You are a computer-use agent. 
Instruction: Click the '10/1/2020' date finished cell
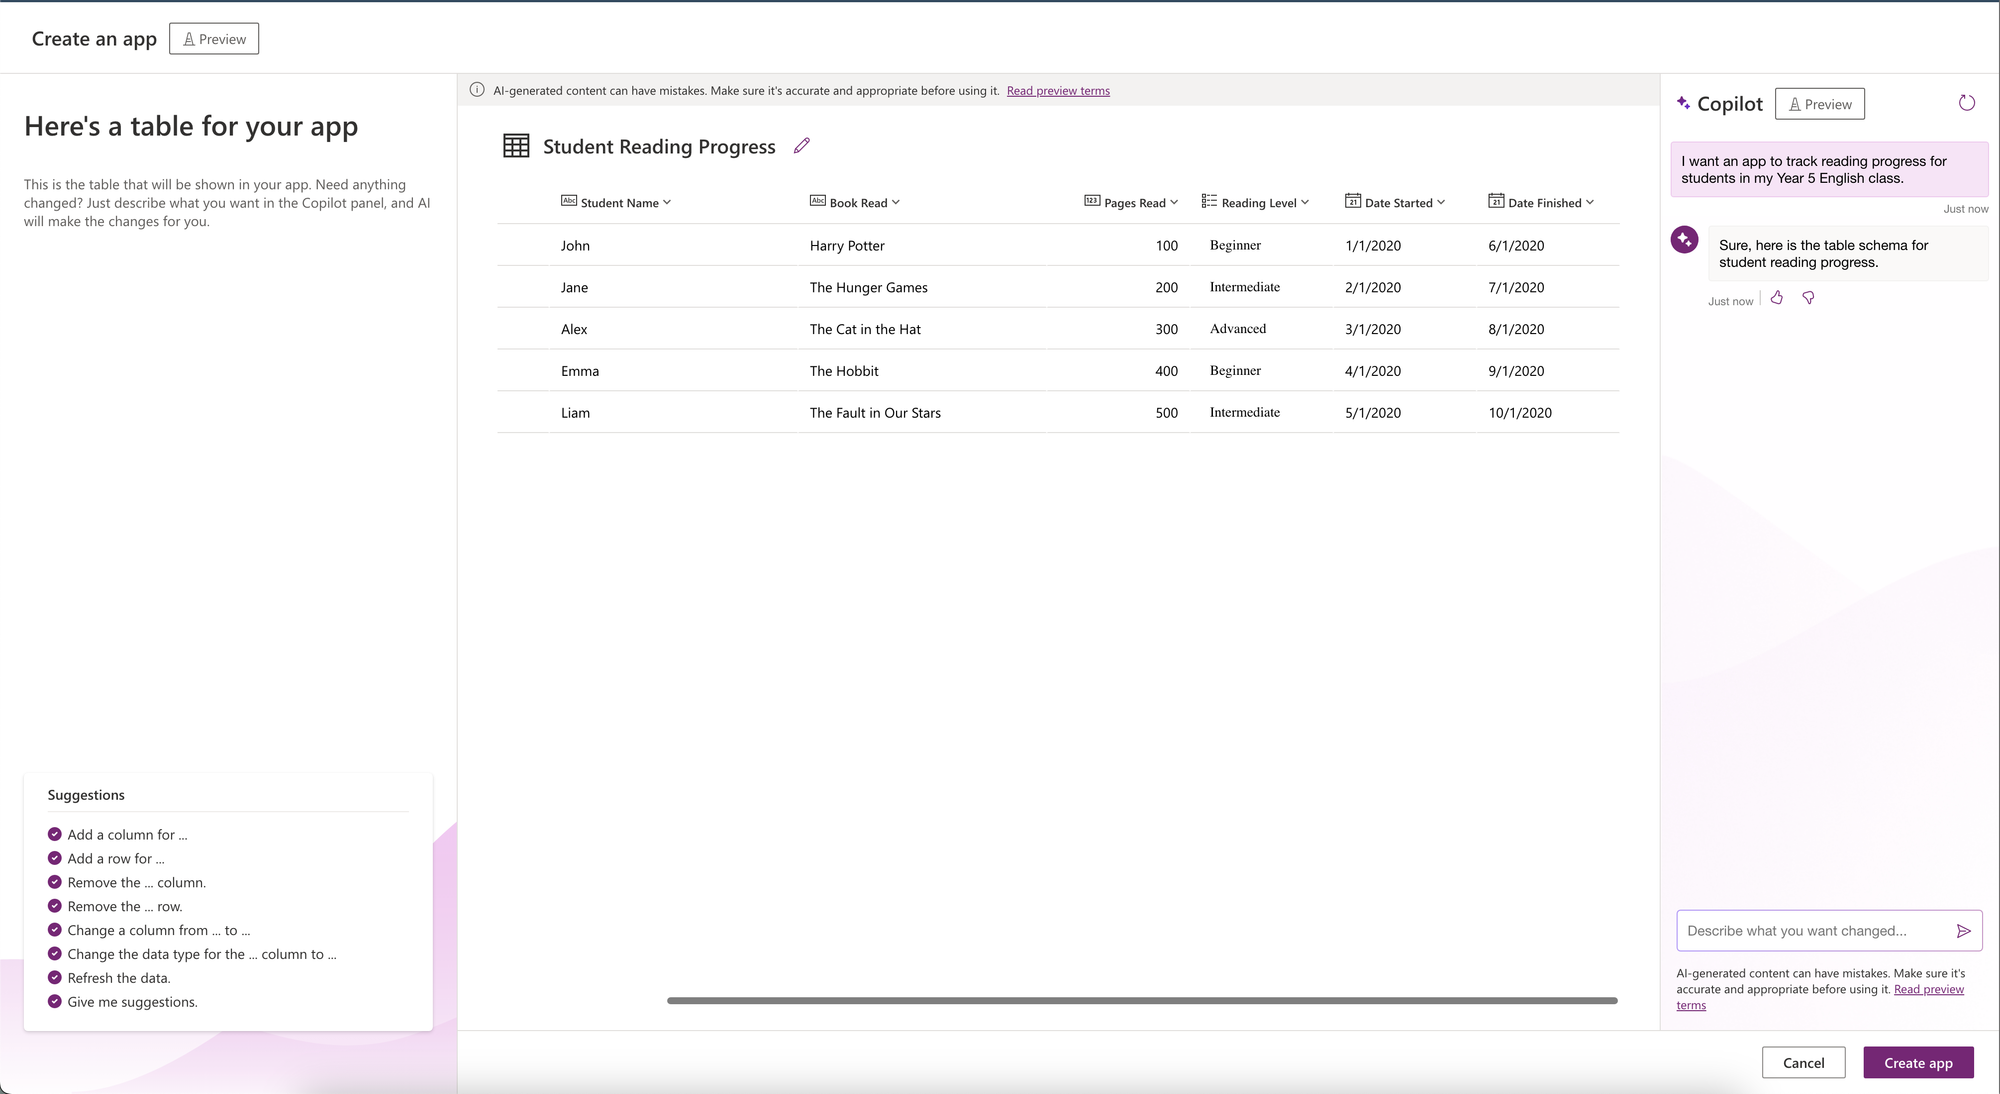point(1520,413)
